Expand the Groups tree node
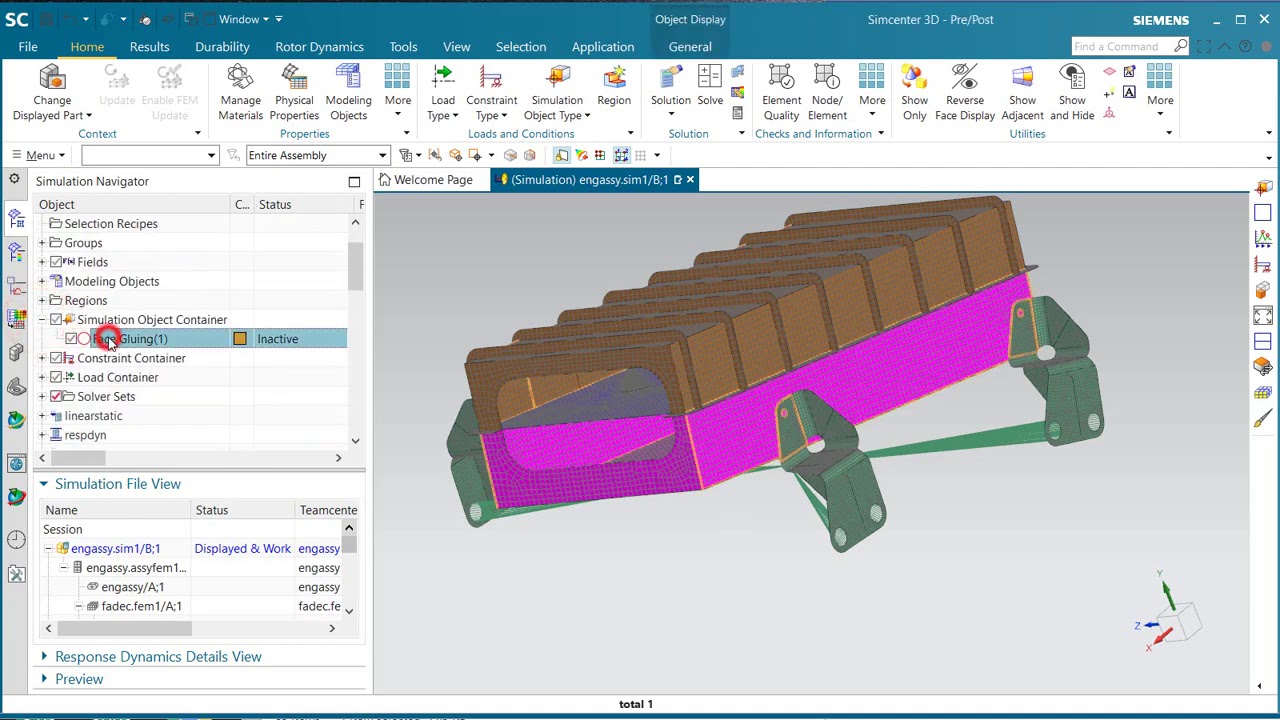1280x720 pixels. tap(42, 243)
